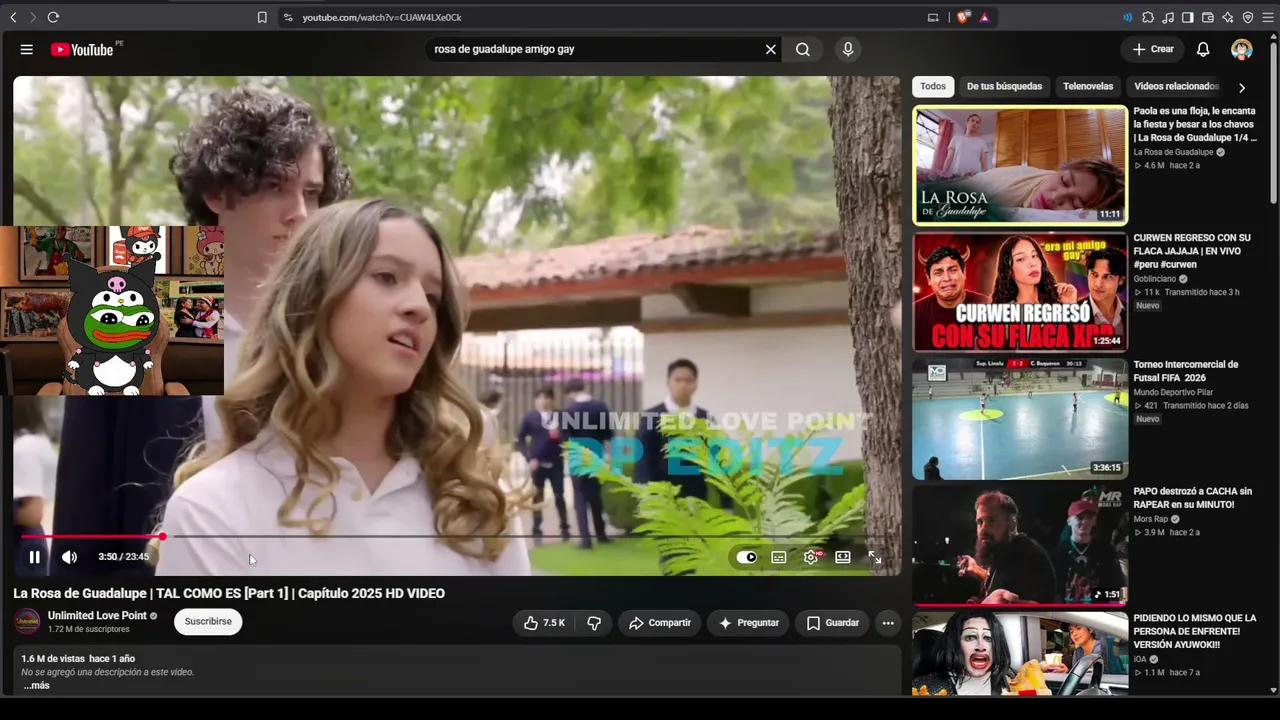Image resolution: width=1280 pixels, height=720 pixels.
Task: Open the 'PIDIENDO LO MISMO QUE LA PERSONA' title
Action: click(x=1194, y=632)
